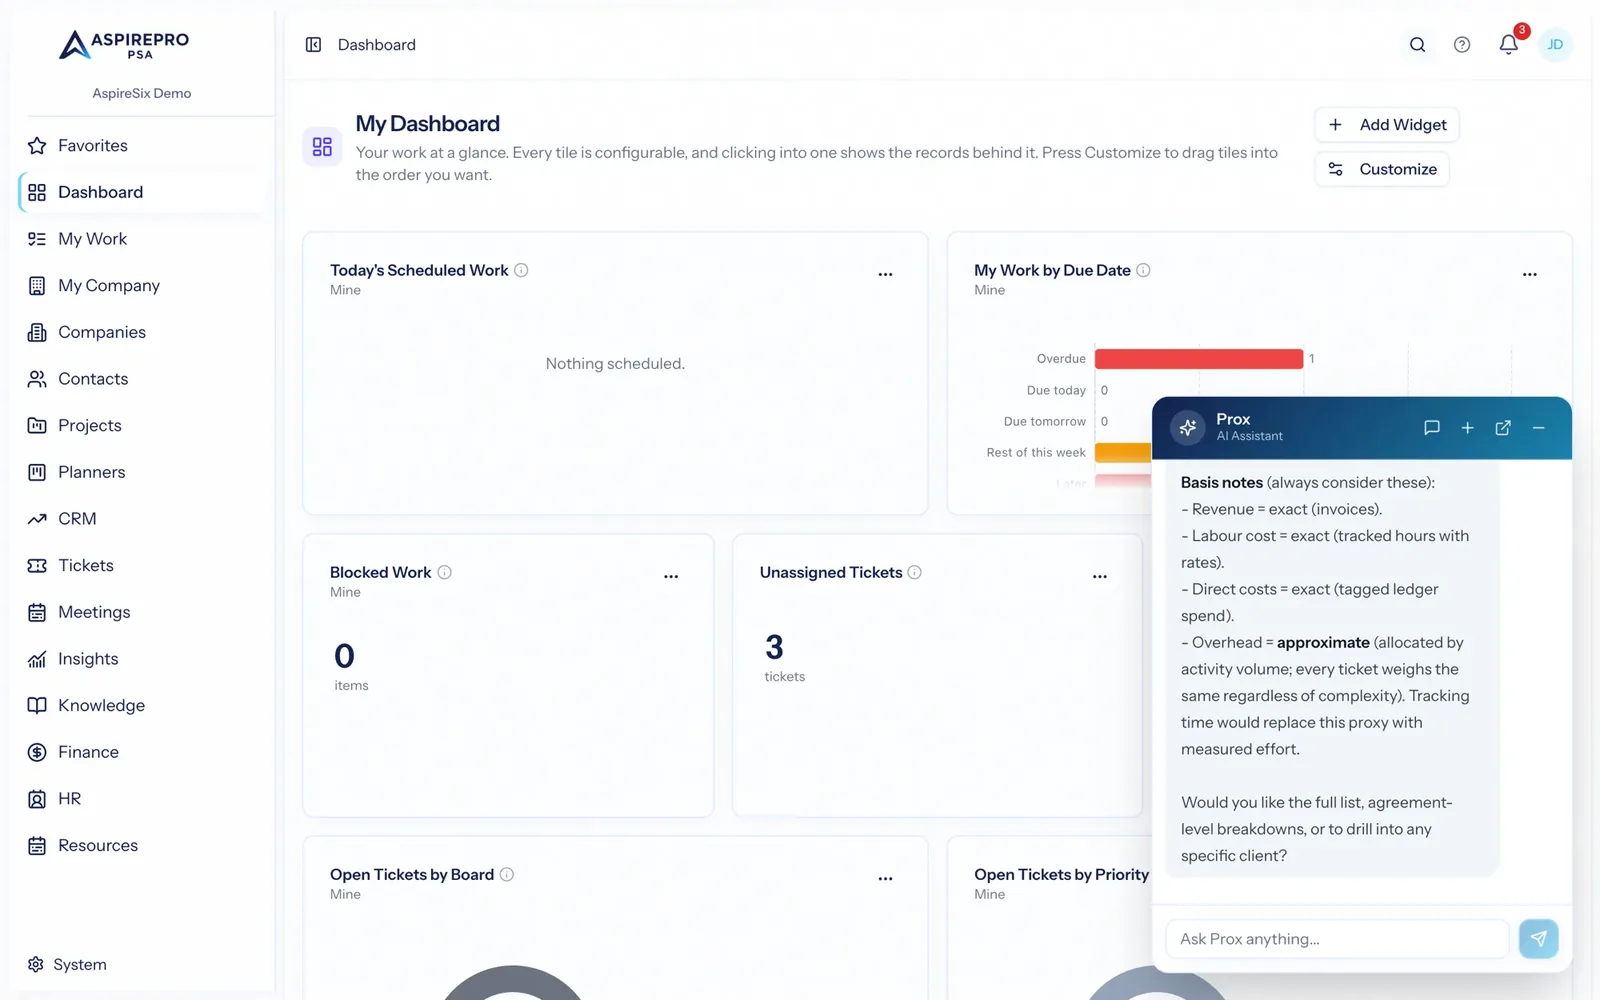1600x1000 pixels.
Task: Click the red Overdue bar
Action: coord(1199,359)
